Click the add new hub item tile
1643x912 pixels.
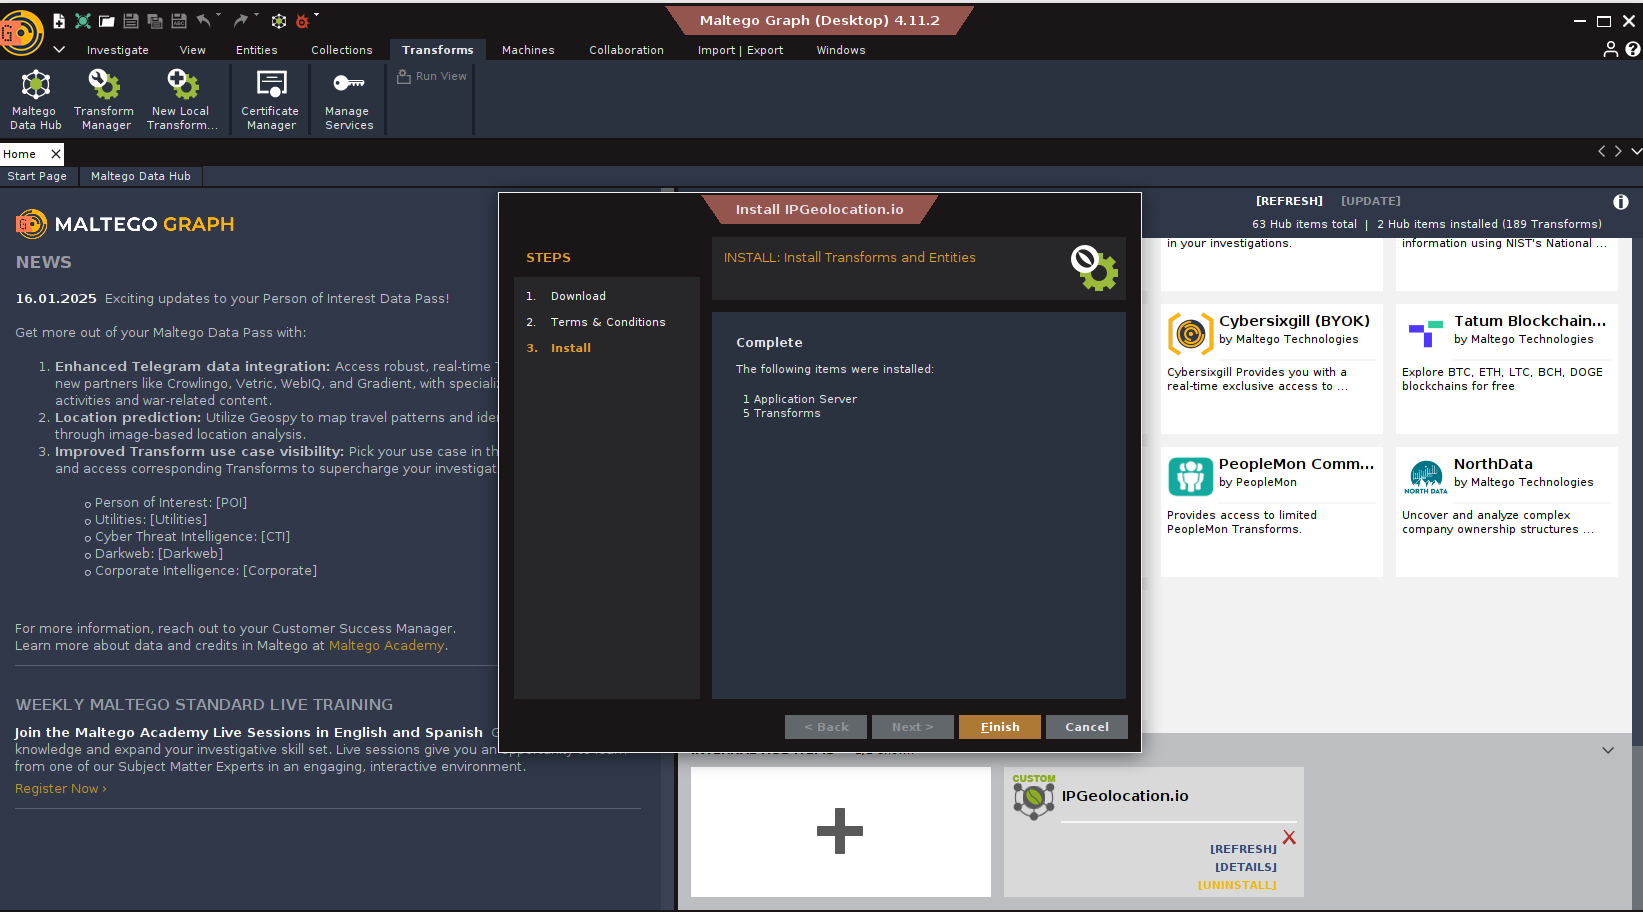pos(840,831)
